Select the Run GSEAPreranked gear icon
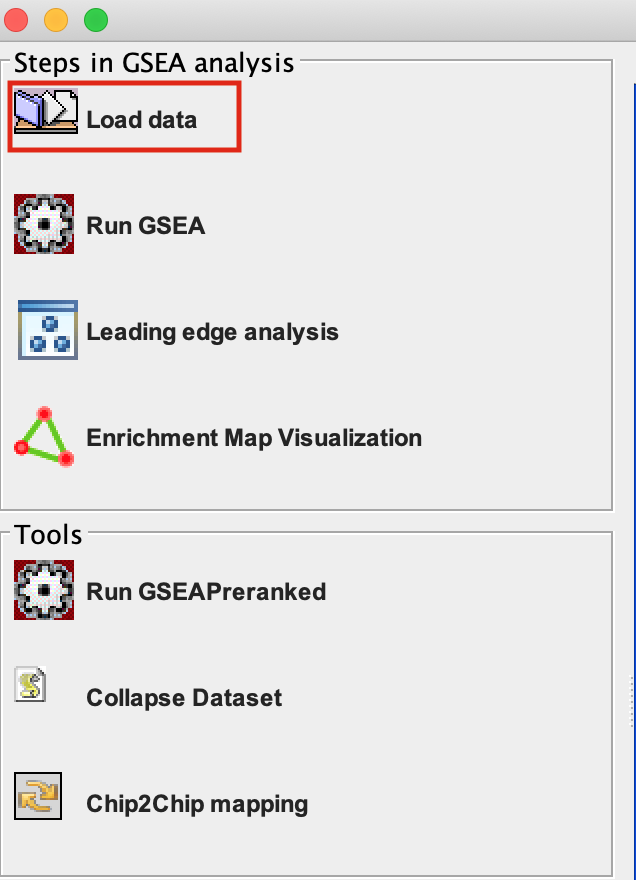Viewport: 636px width, 880px height. tap(44, 591)
